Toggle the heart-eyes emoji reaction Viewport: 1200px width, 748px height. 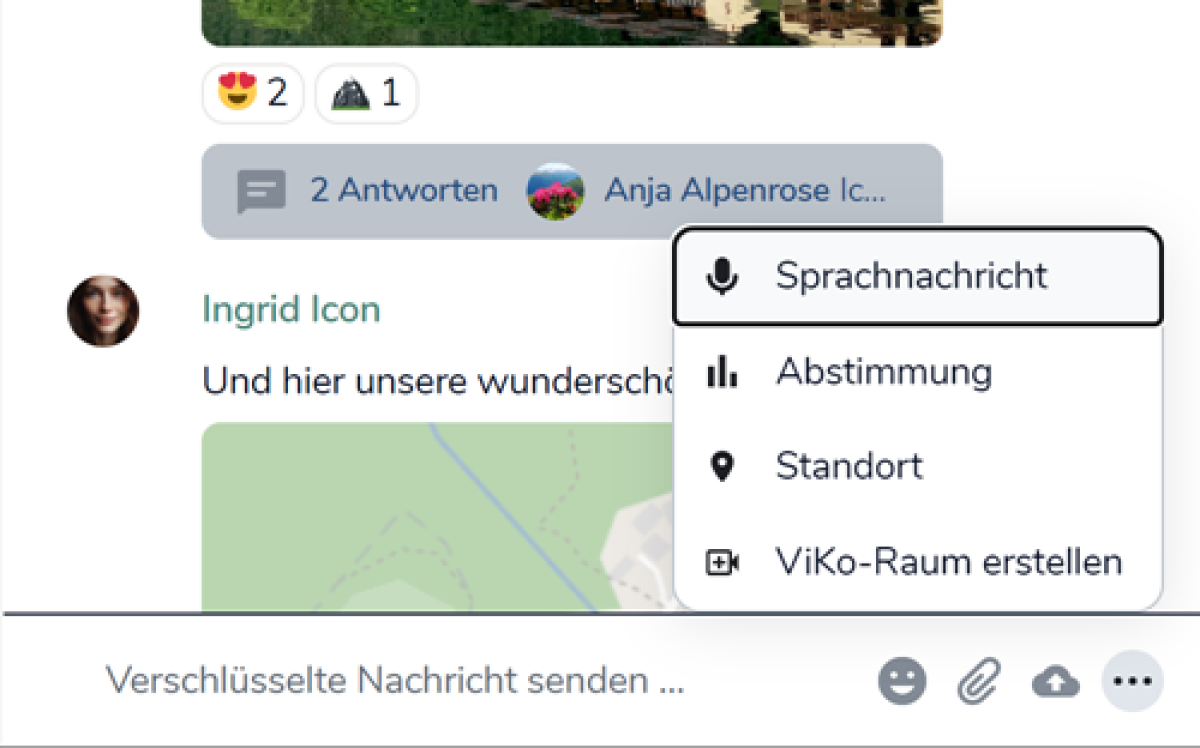coord(252,94)
